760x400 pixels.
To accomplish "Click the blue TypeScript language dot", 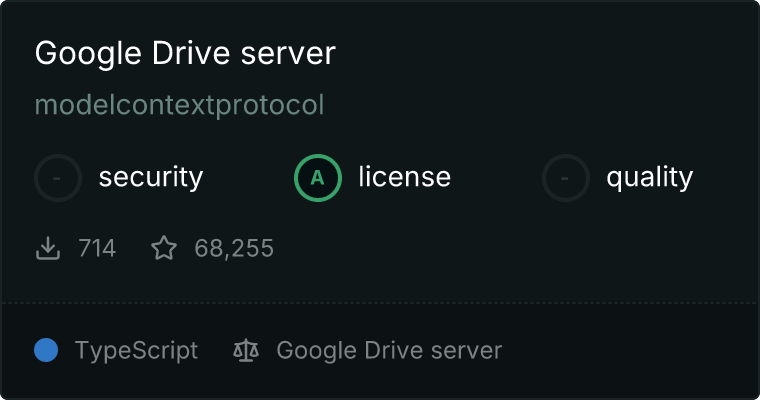I will [46, 350].
